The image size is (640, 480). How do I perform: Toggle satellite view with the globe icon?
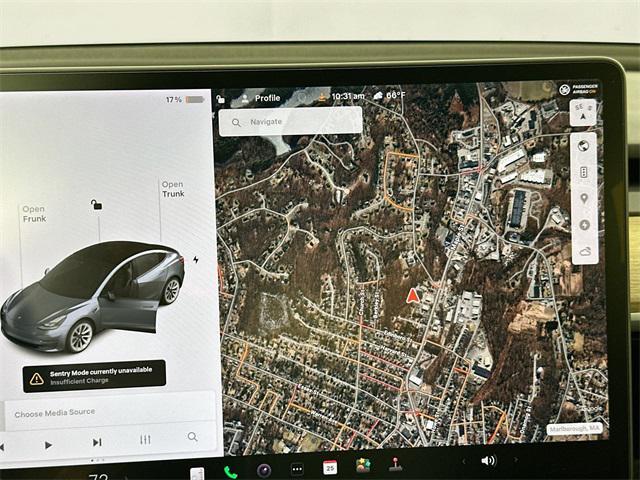pyautogui.click(x=583, y=146)
